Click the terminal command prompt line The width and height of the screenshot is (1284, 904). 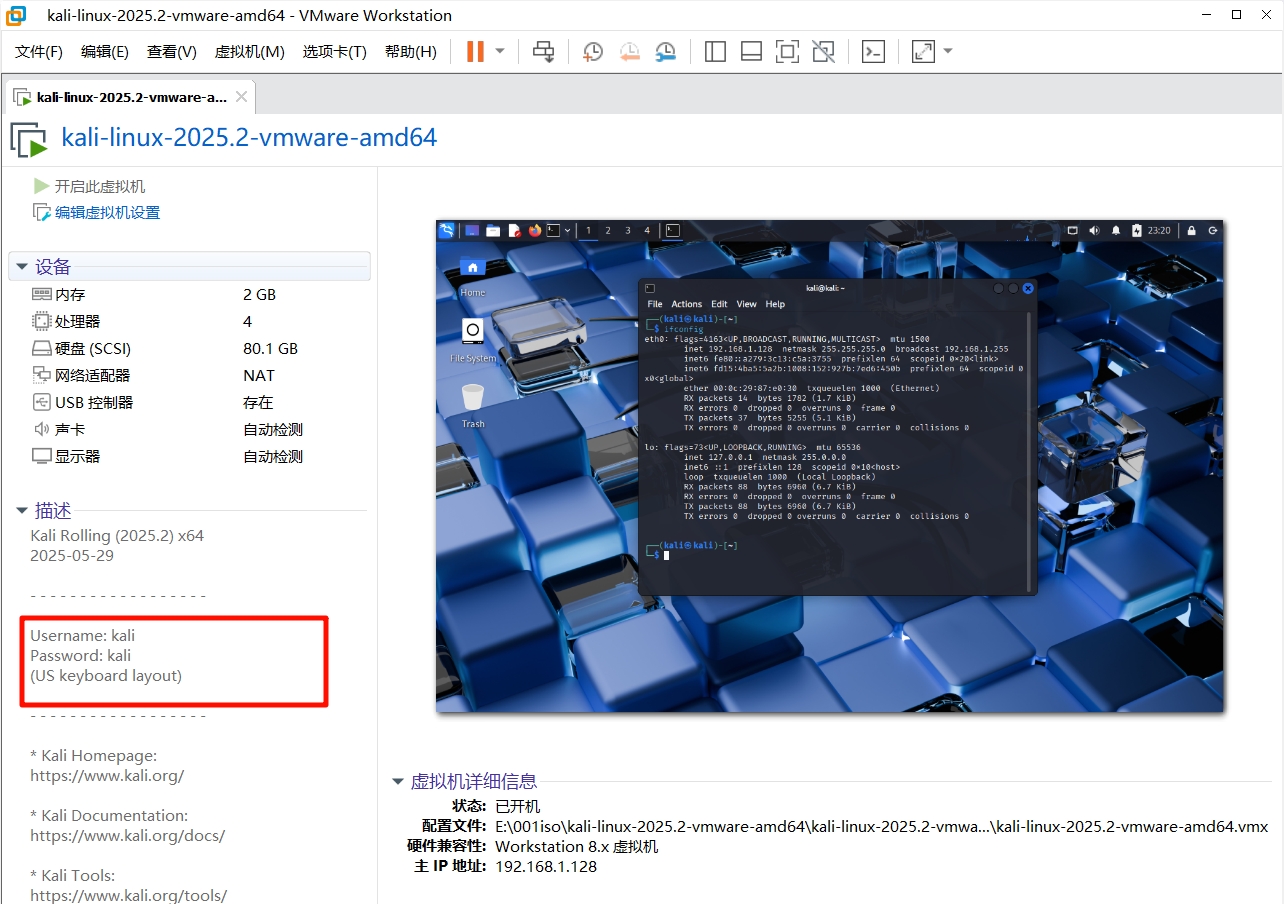(x=692, y=550)
